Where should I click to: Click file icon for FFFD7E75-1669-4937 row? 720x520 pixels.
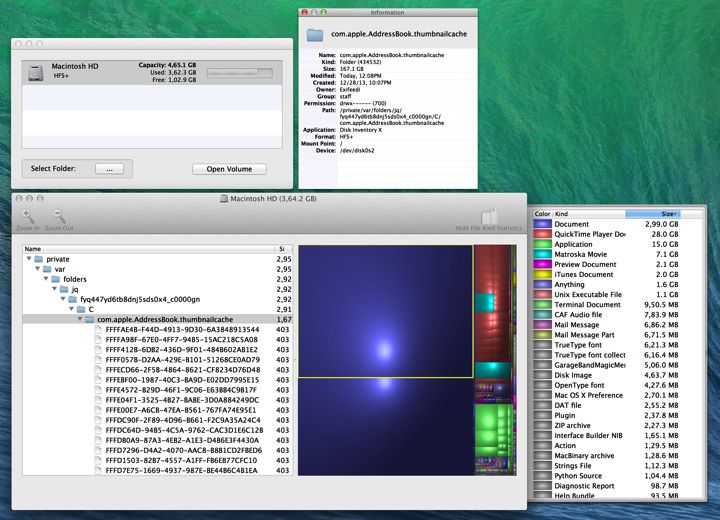[98, 470]
